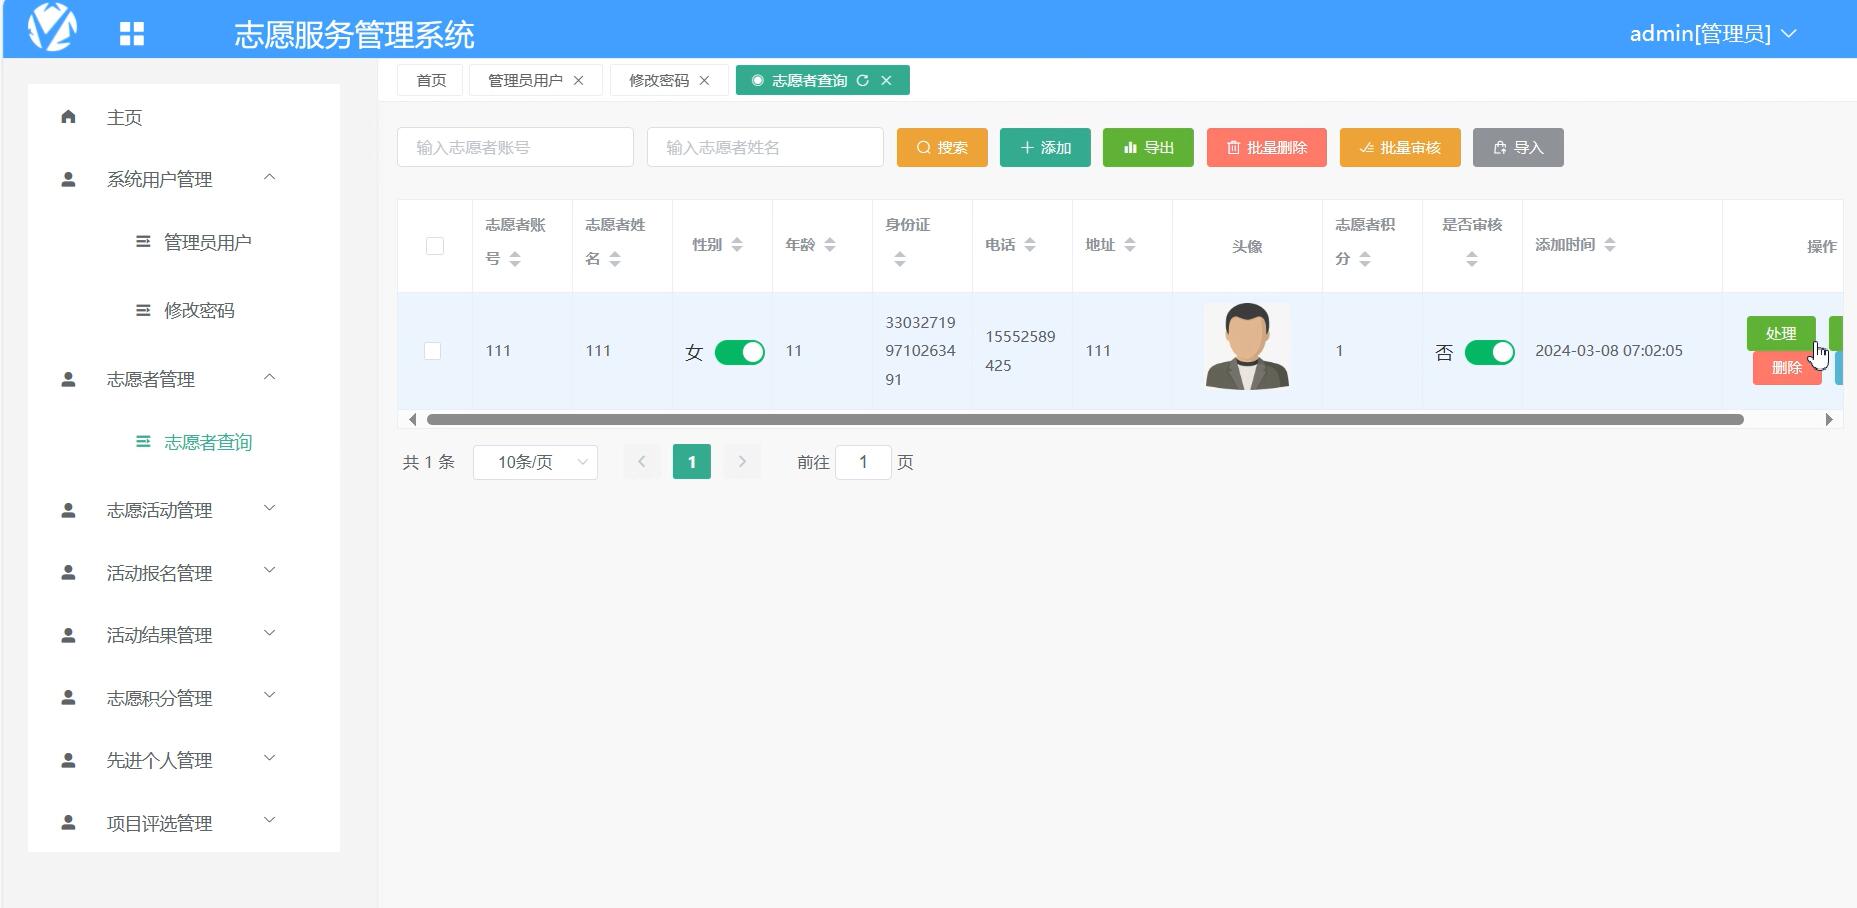Click the 导入 button
This screenshot has width=1857, height=908.
point(1518,147)
